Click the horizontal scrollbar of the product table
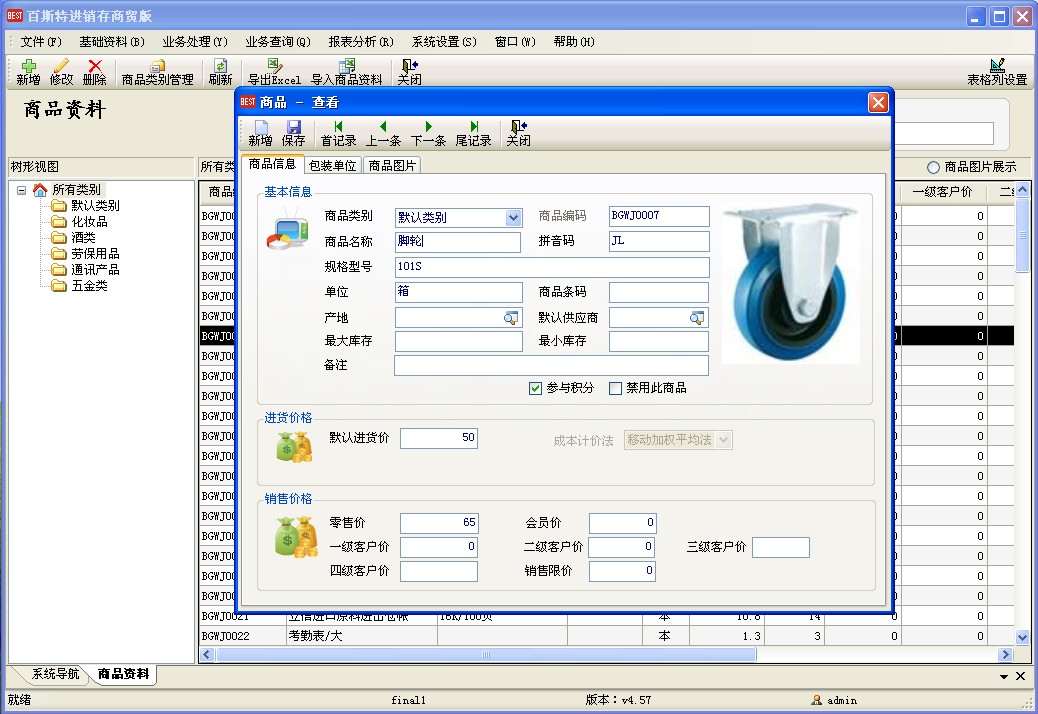 point(486,654)
